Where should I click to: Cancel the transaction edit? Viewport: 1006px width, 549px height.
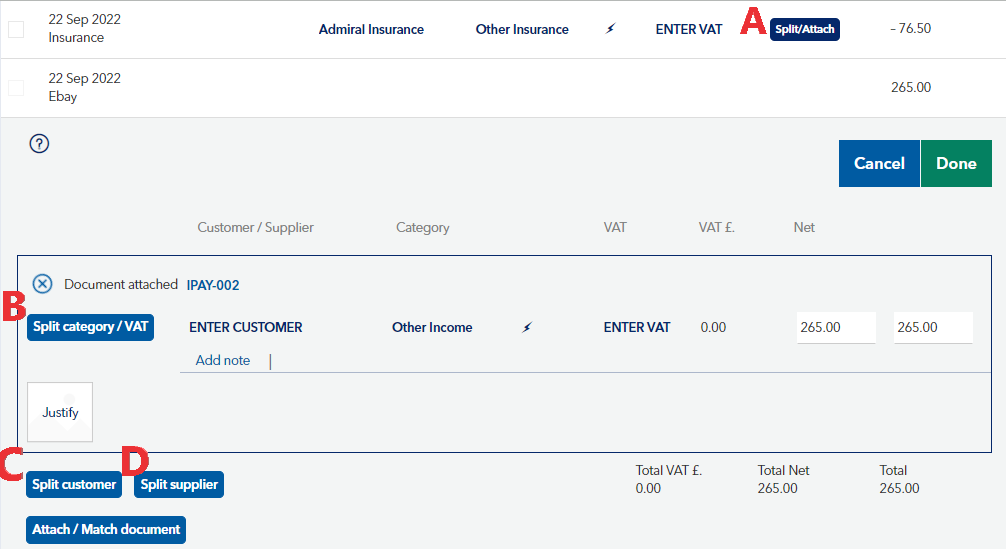(879, 164)
